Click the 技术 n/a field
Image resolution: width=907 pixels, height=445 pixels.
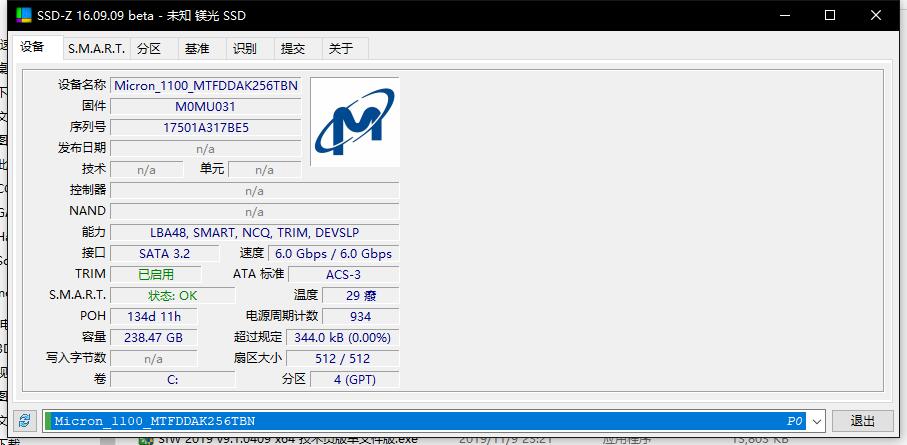coord(147,170)
